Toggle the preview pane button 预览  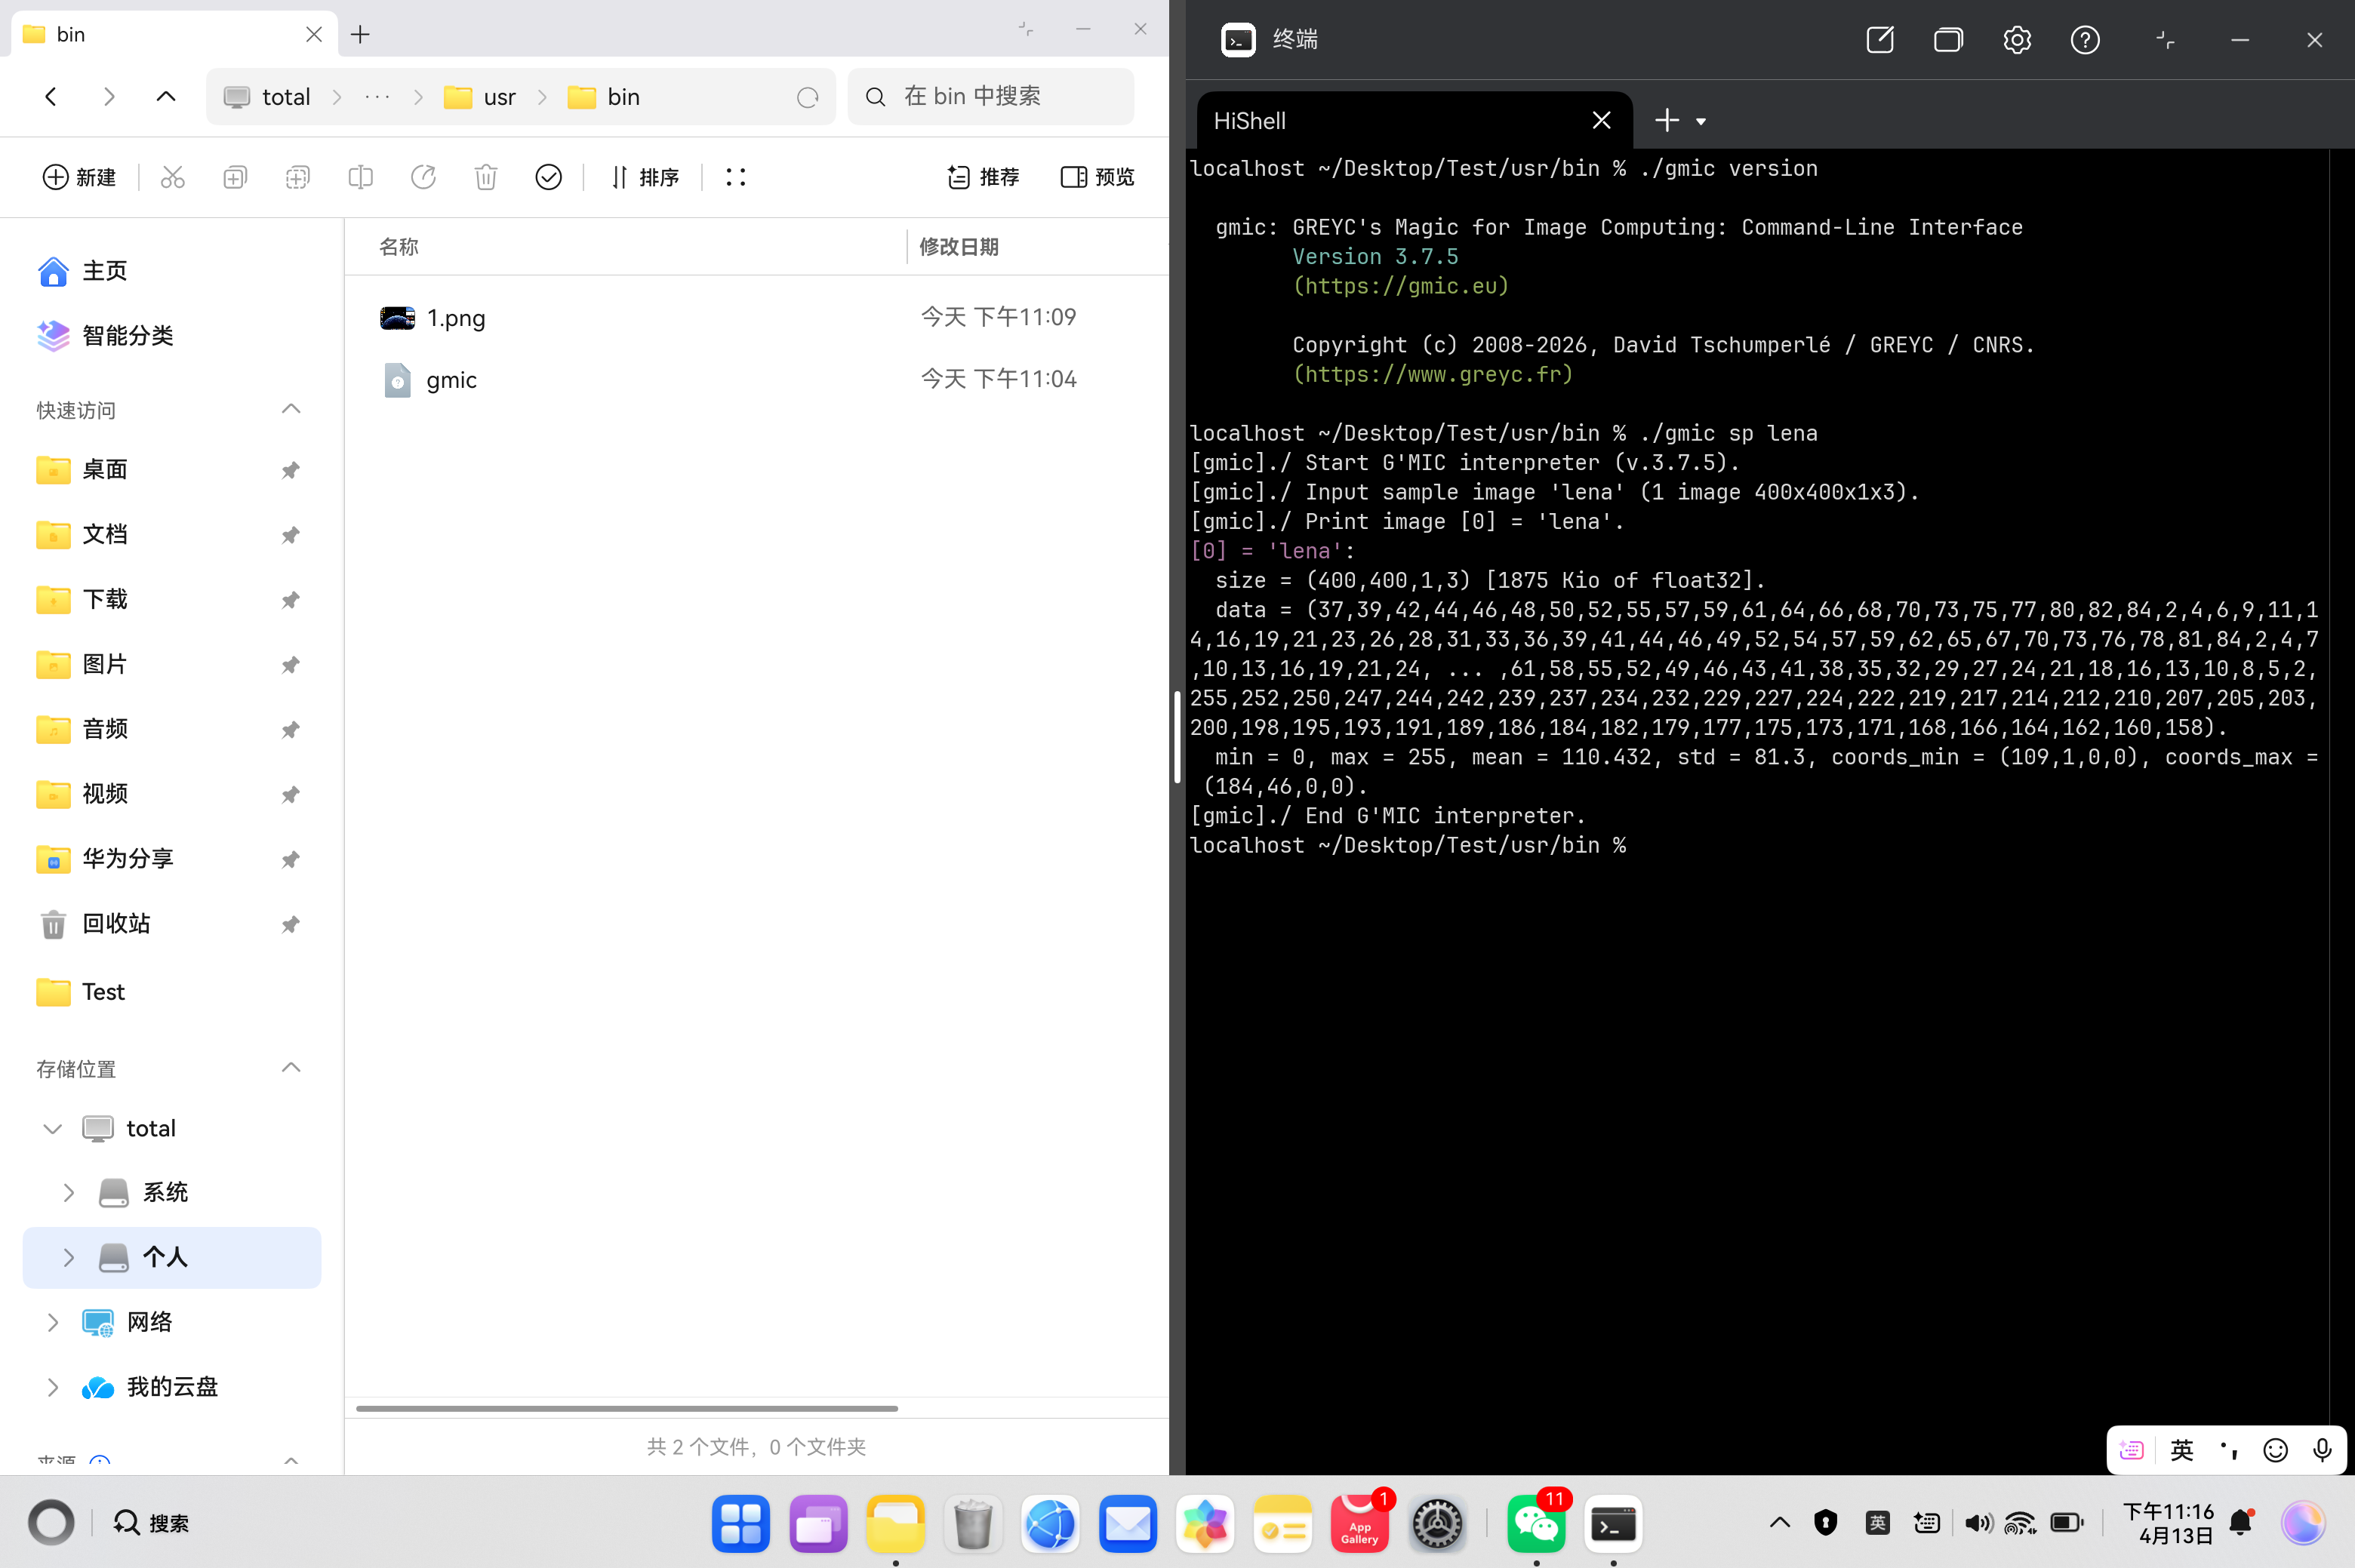(x=1097, y=177)
